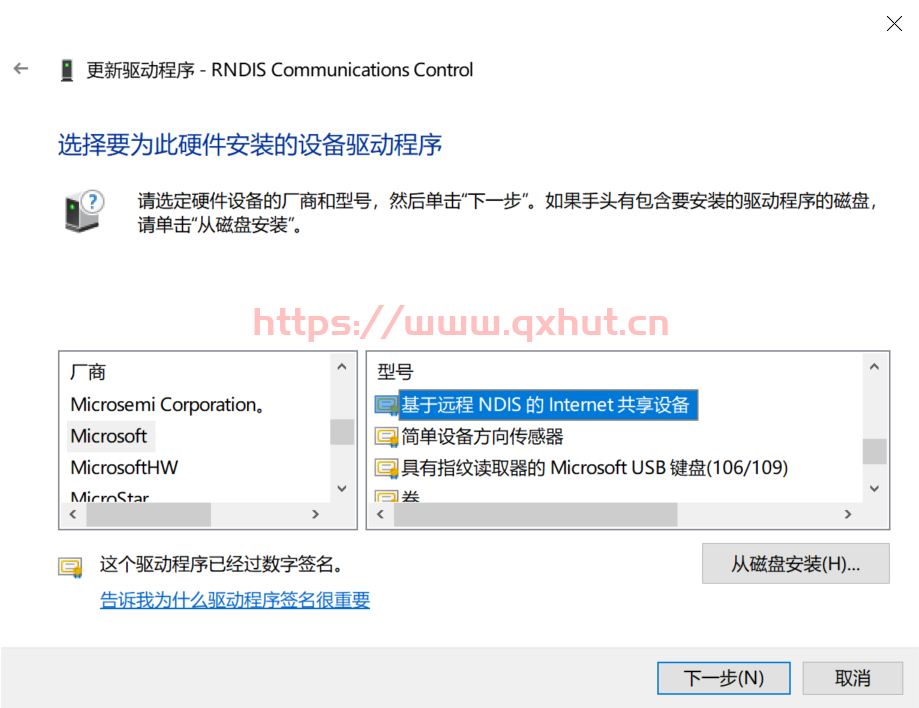This screenshot has width=919, height=708.
Task: Close the update driver dialog
Action: [894, 23]
